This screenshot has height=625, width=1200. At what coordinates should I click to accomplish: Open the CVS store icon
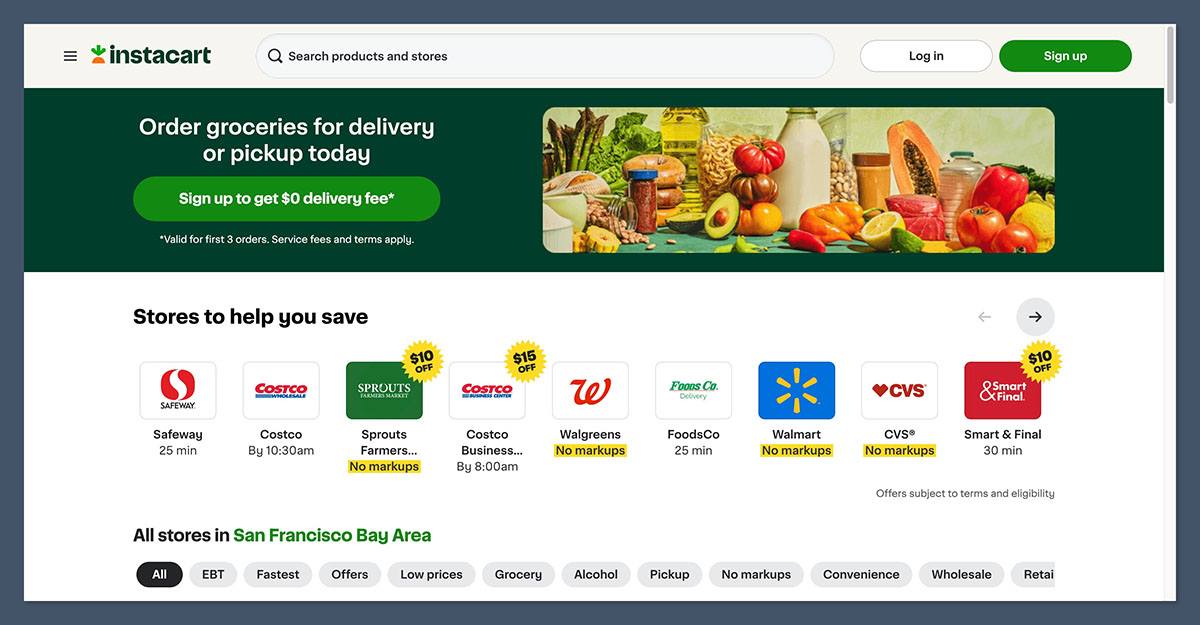coord(899,390)
